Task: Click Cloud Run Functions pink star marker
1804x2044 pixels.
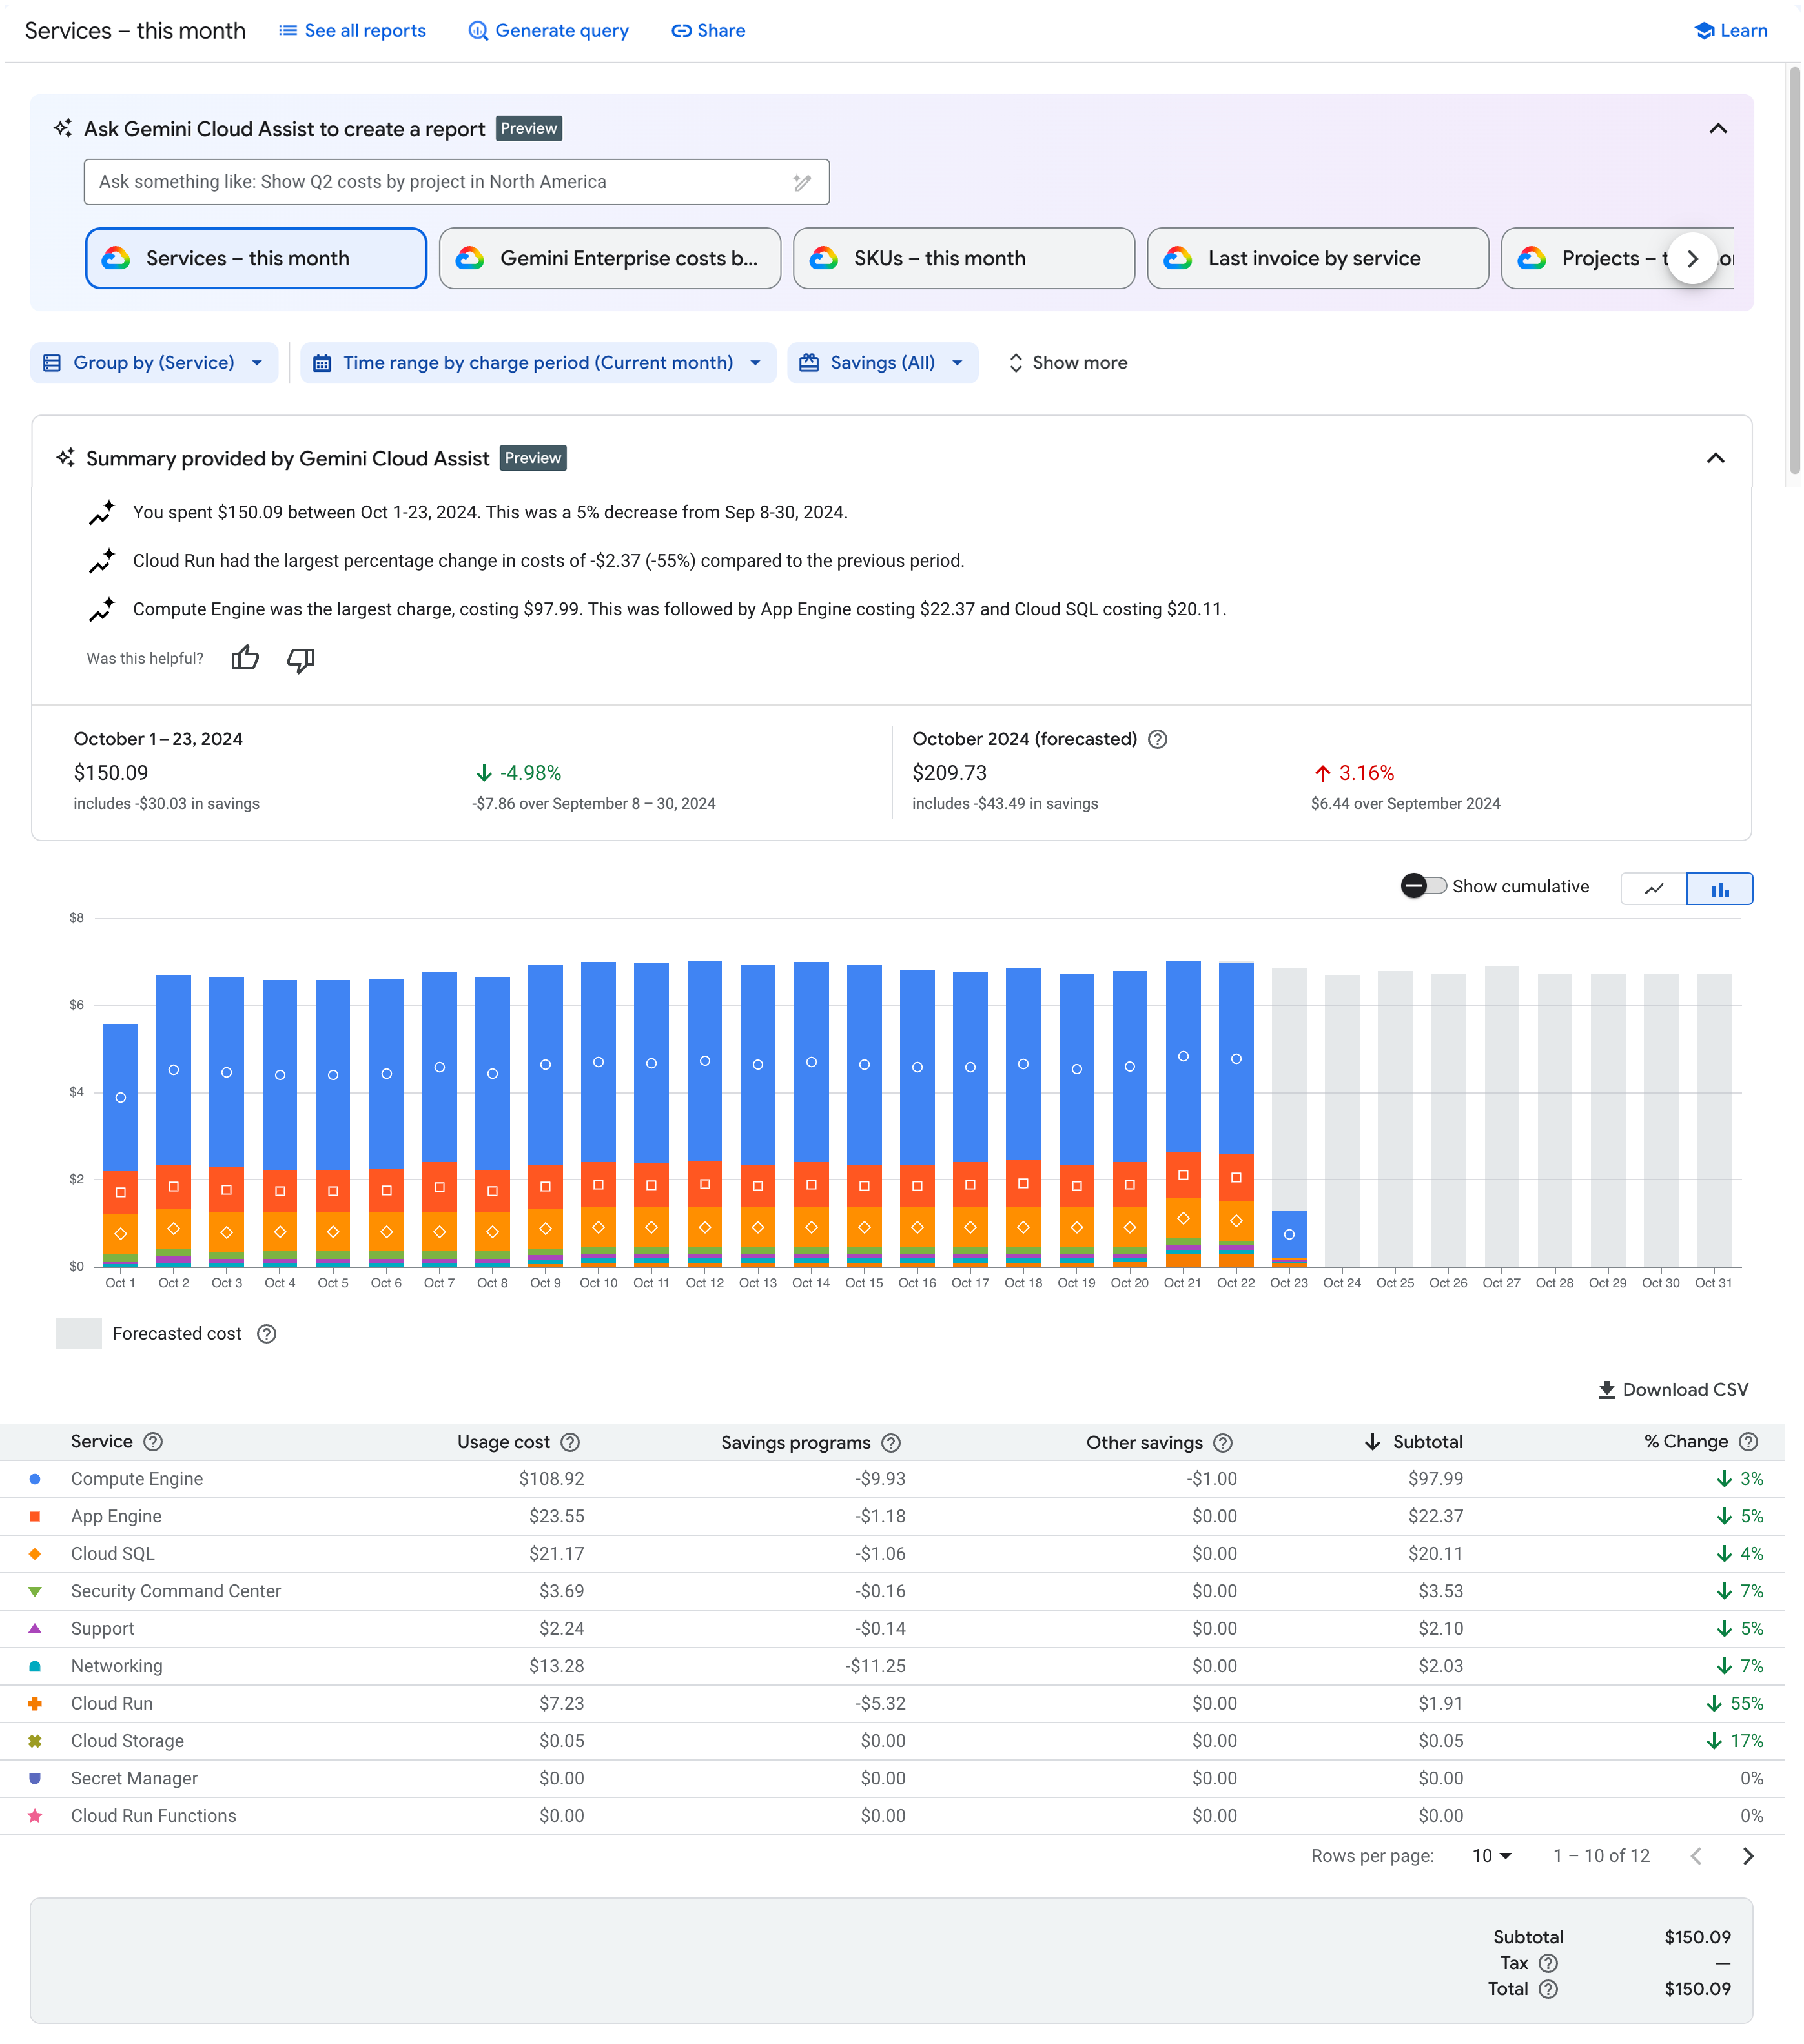Action: [x=35, y=1816]
